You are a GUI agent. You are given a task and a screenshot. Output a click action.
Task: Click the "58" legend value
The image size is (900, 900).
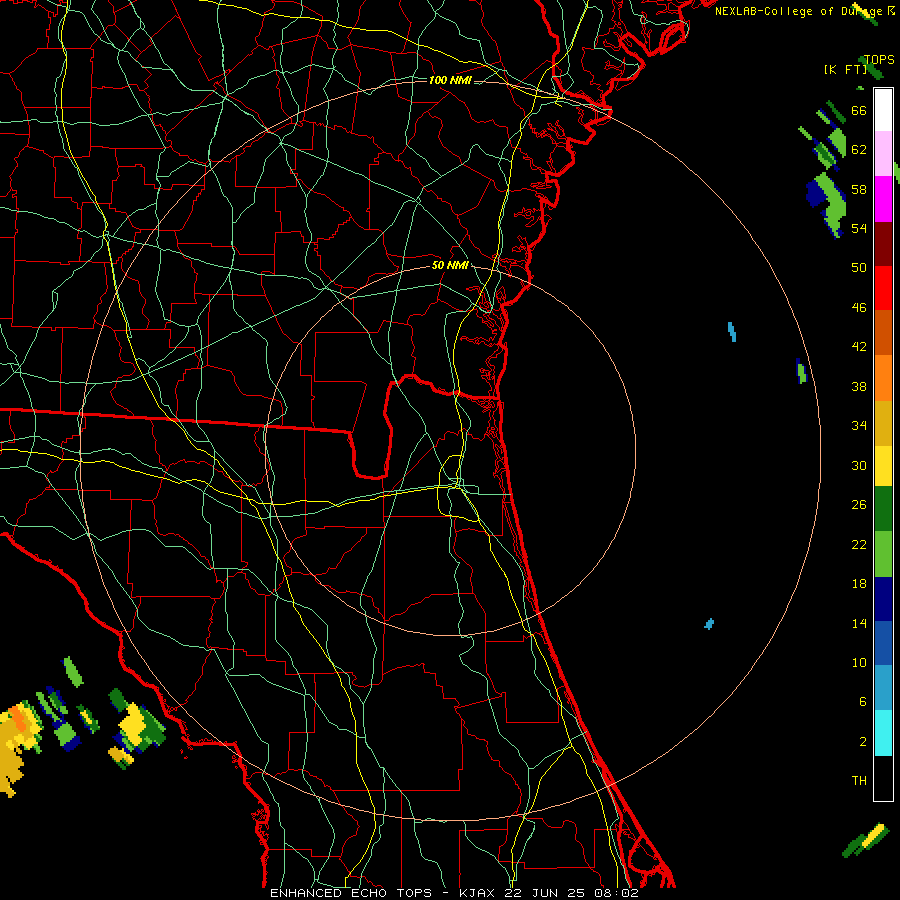click(859, 189)
